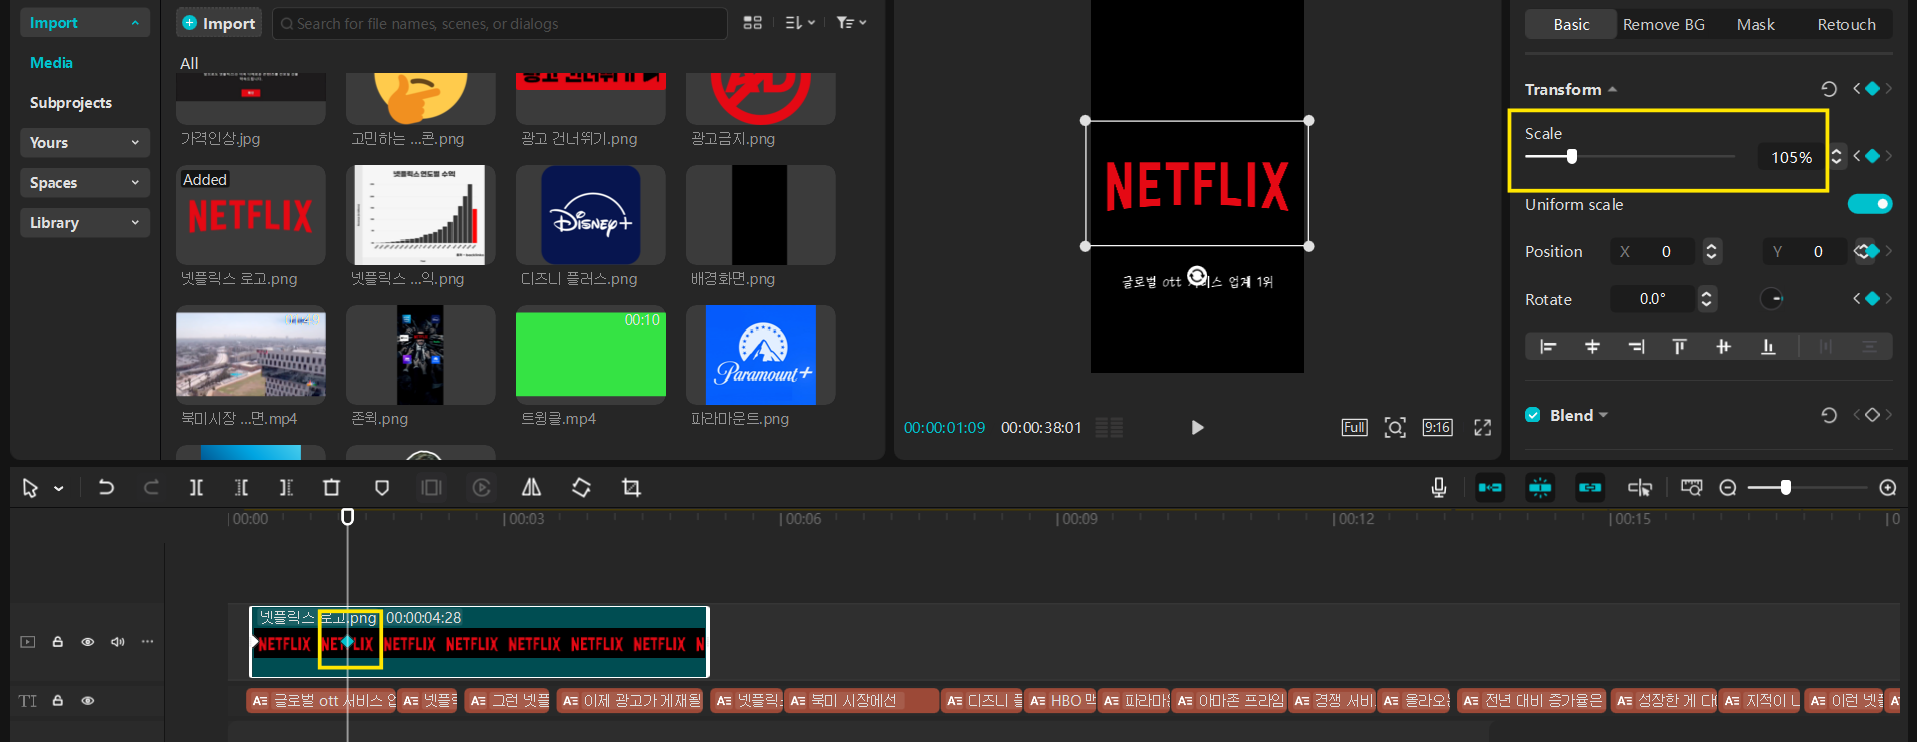Click the Scale value stepper arrows
This screenshot has width=1917, height=742.
pos(1836,157)
